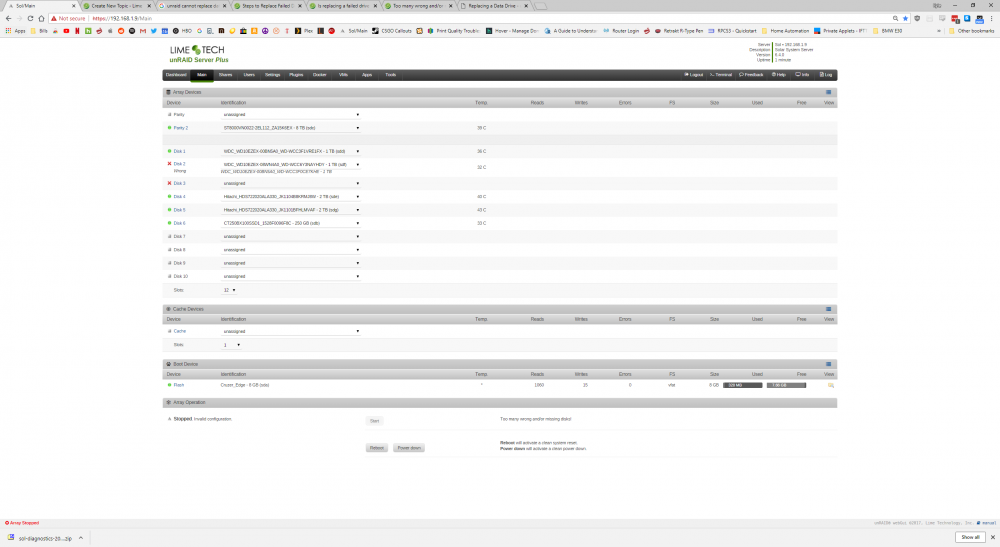Open the Disk 3 unassigned dropdown
Screen dimensions: 1000x547
[x=291, y=183]
